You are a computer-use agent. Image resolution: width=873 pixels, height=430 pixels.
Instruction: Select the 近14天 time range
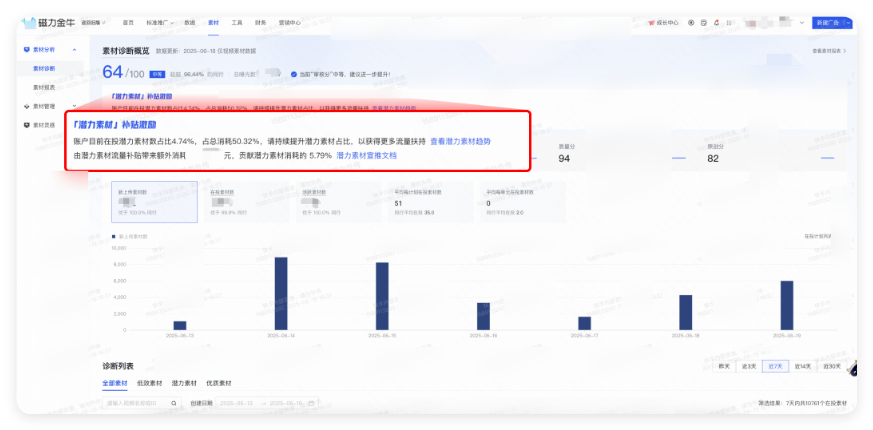point(803,367)
